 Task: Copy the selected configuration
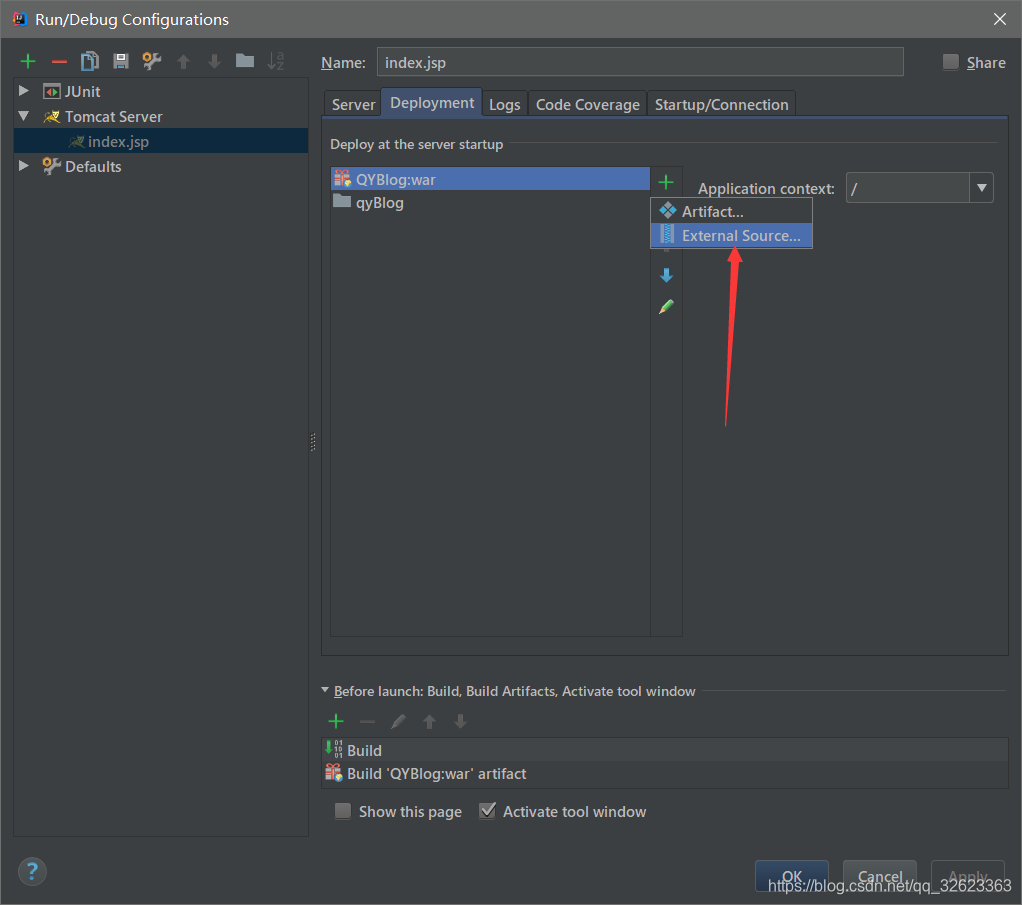(89, 61)
